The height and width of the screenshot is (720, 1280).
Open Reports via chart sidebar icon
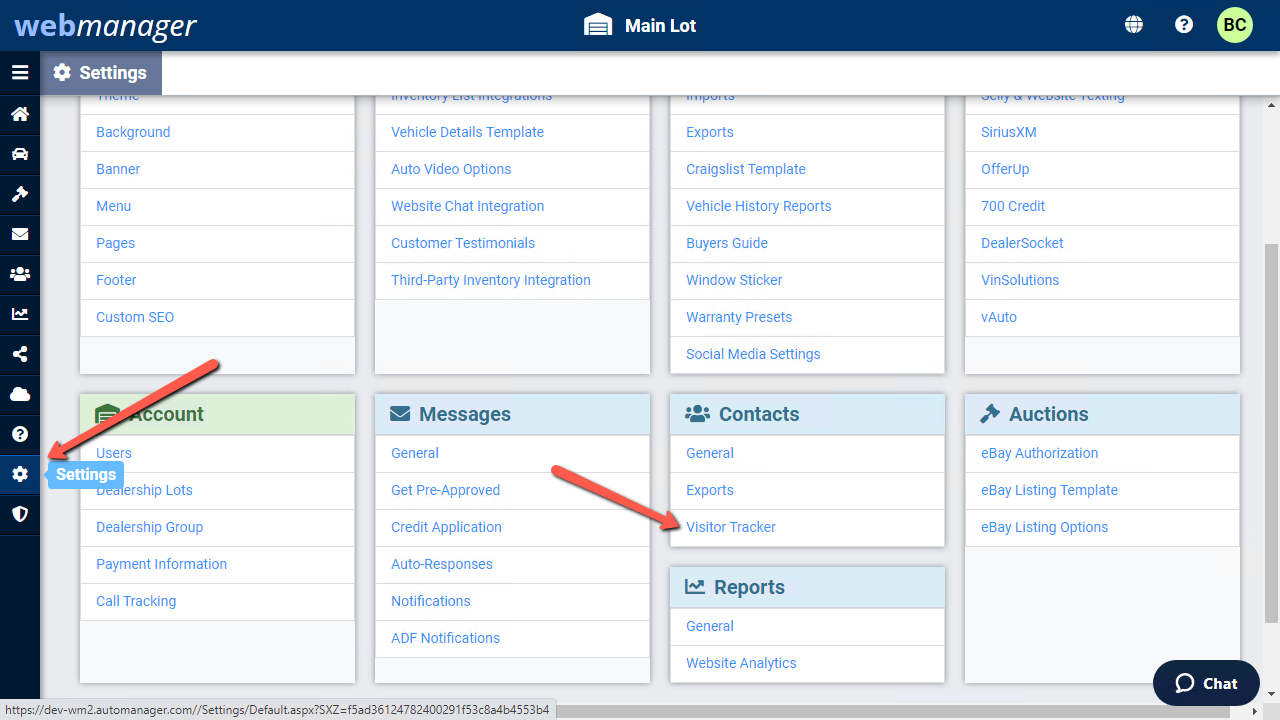tap(20, 314)
